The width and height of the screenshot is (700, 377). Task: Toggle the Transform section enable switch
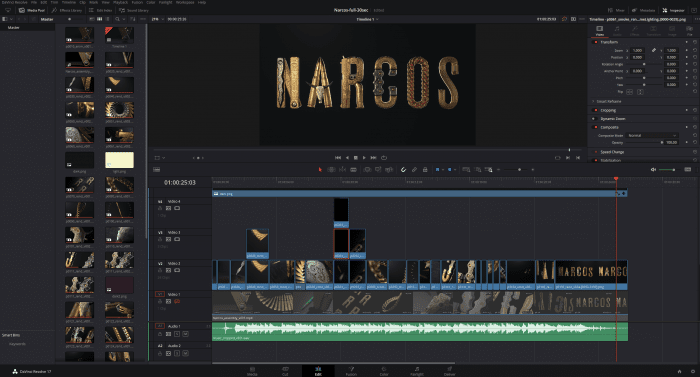point(596,42)
